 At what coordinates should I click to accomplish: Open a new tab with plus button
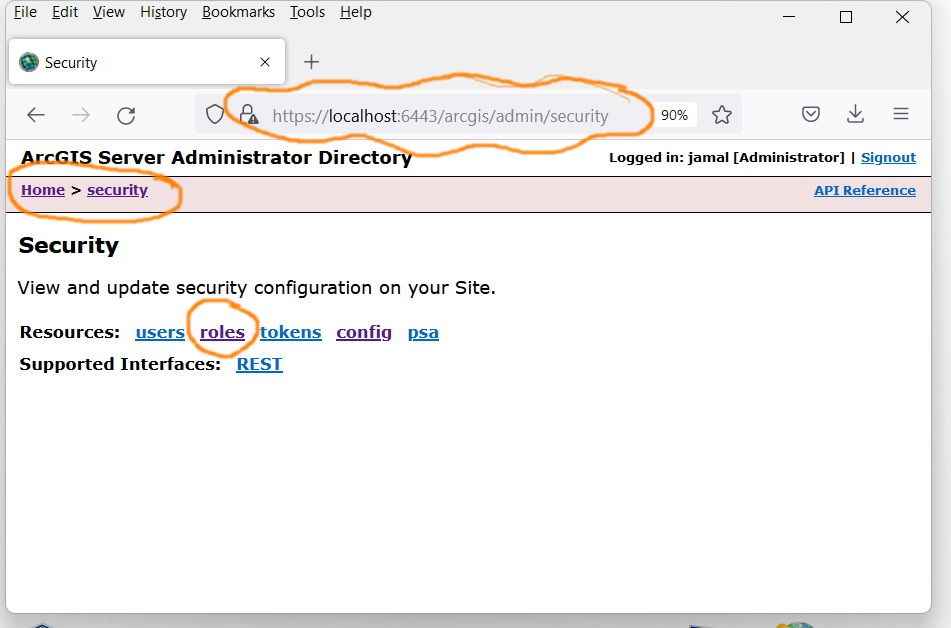pyautogui.click(x=311, y=62)
